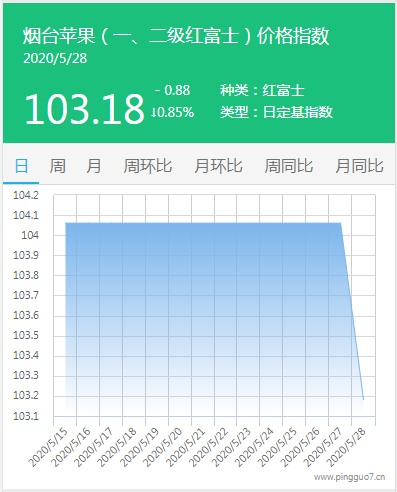The width and height of the screenshot is (397, 492).
Task: Click the change value -0.88
Action: point(172,90)
